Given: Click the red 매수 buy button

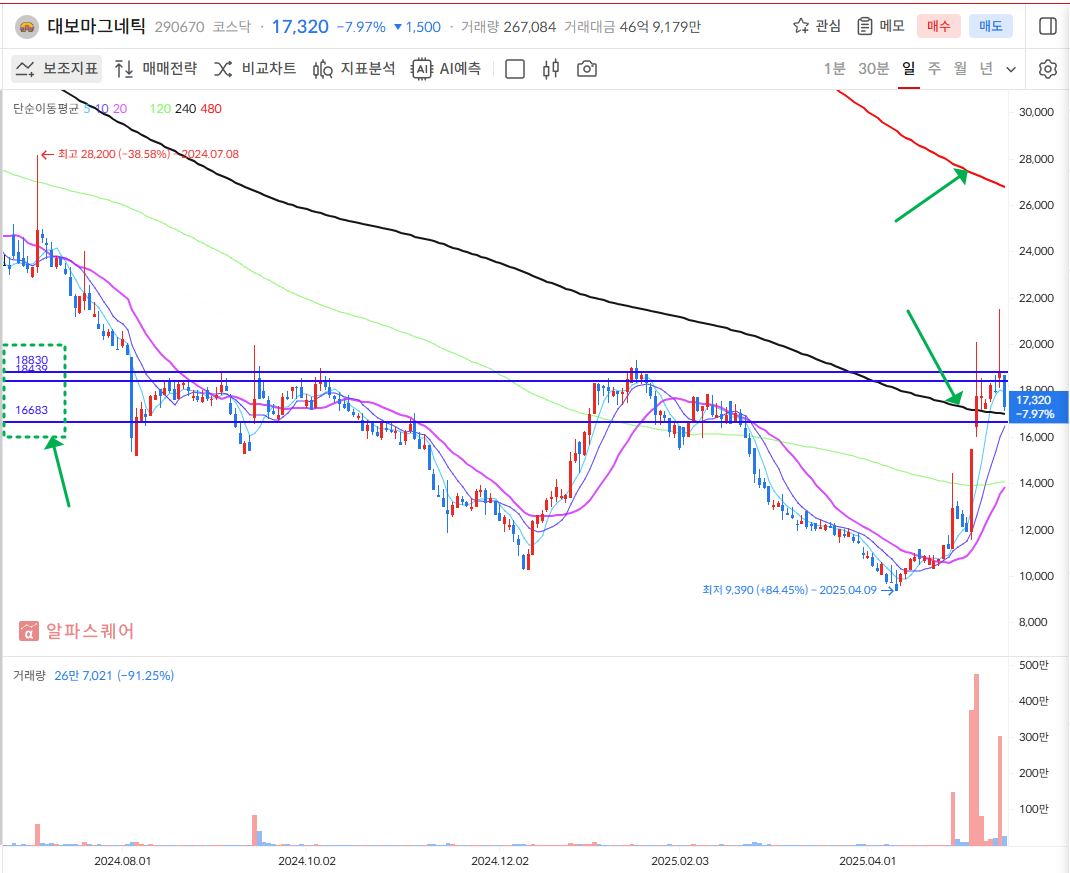Looking at the screenshot, I should tap(938, 26).
